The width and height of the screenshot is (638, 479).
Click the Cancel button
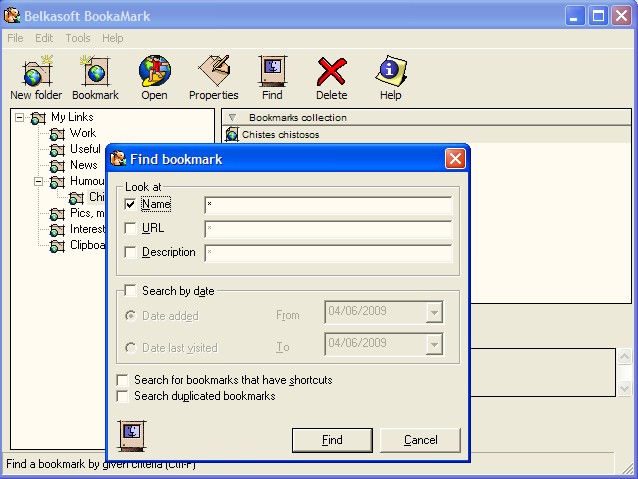coord(420,440)
